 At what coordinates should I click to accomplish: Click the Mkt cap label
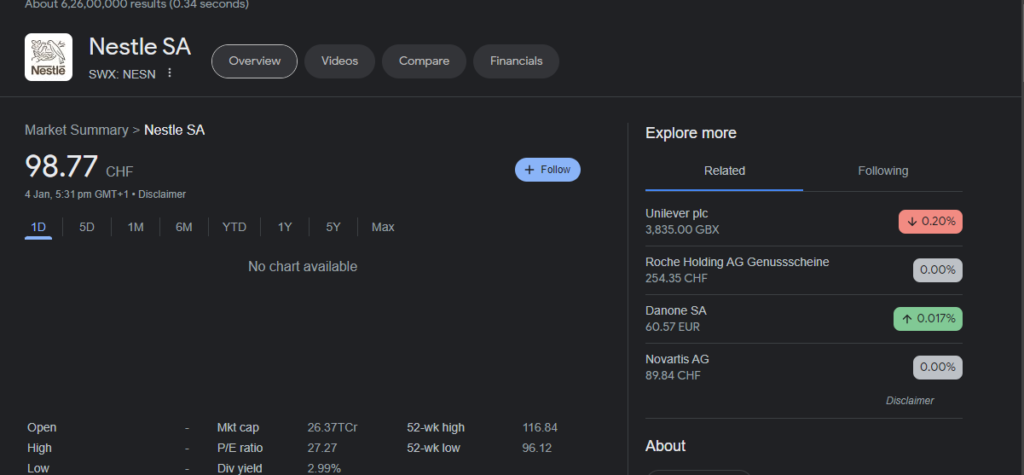click(238, 428)
